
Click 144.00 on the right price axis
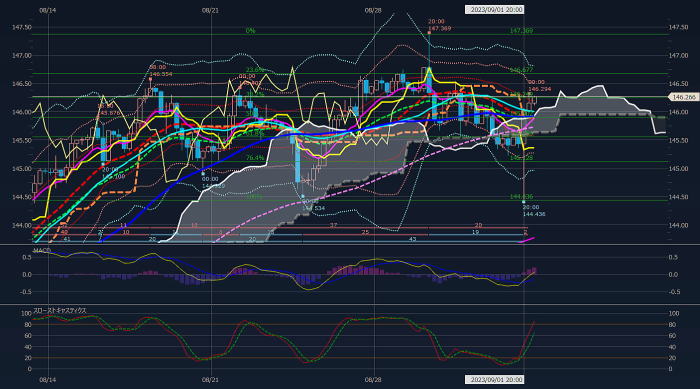coord(679,225)
